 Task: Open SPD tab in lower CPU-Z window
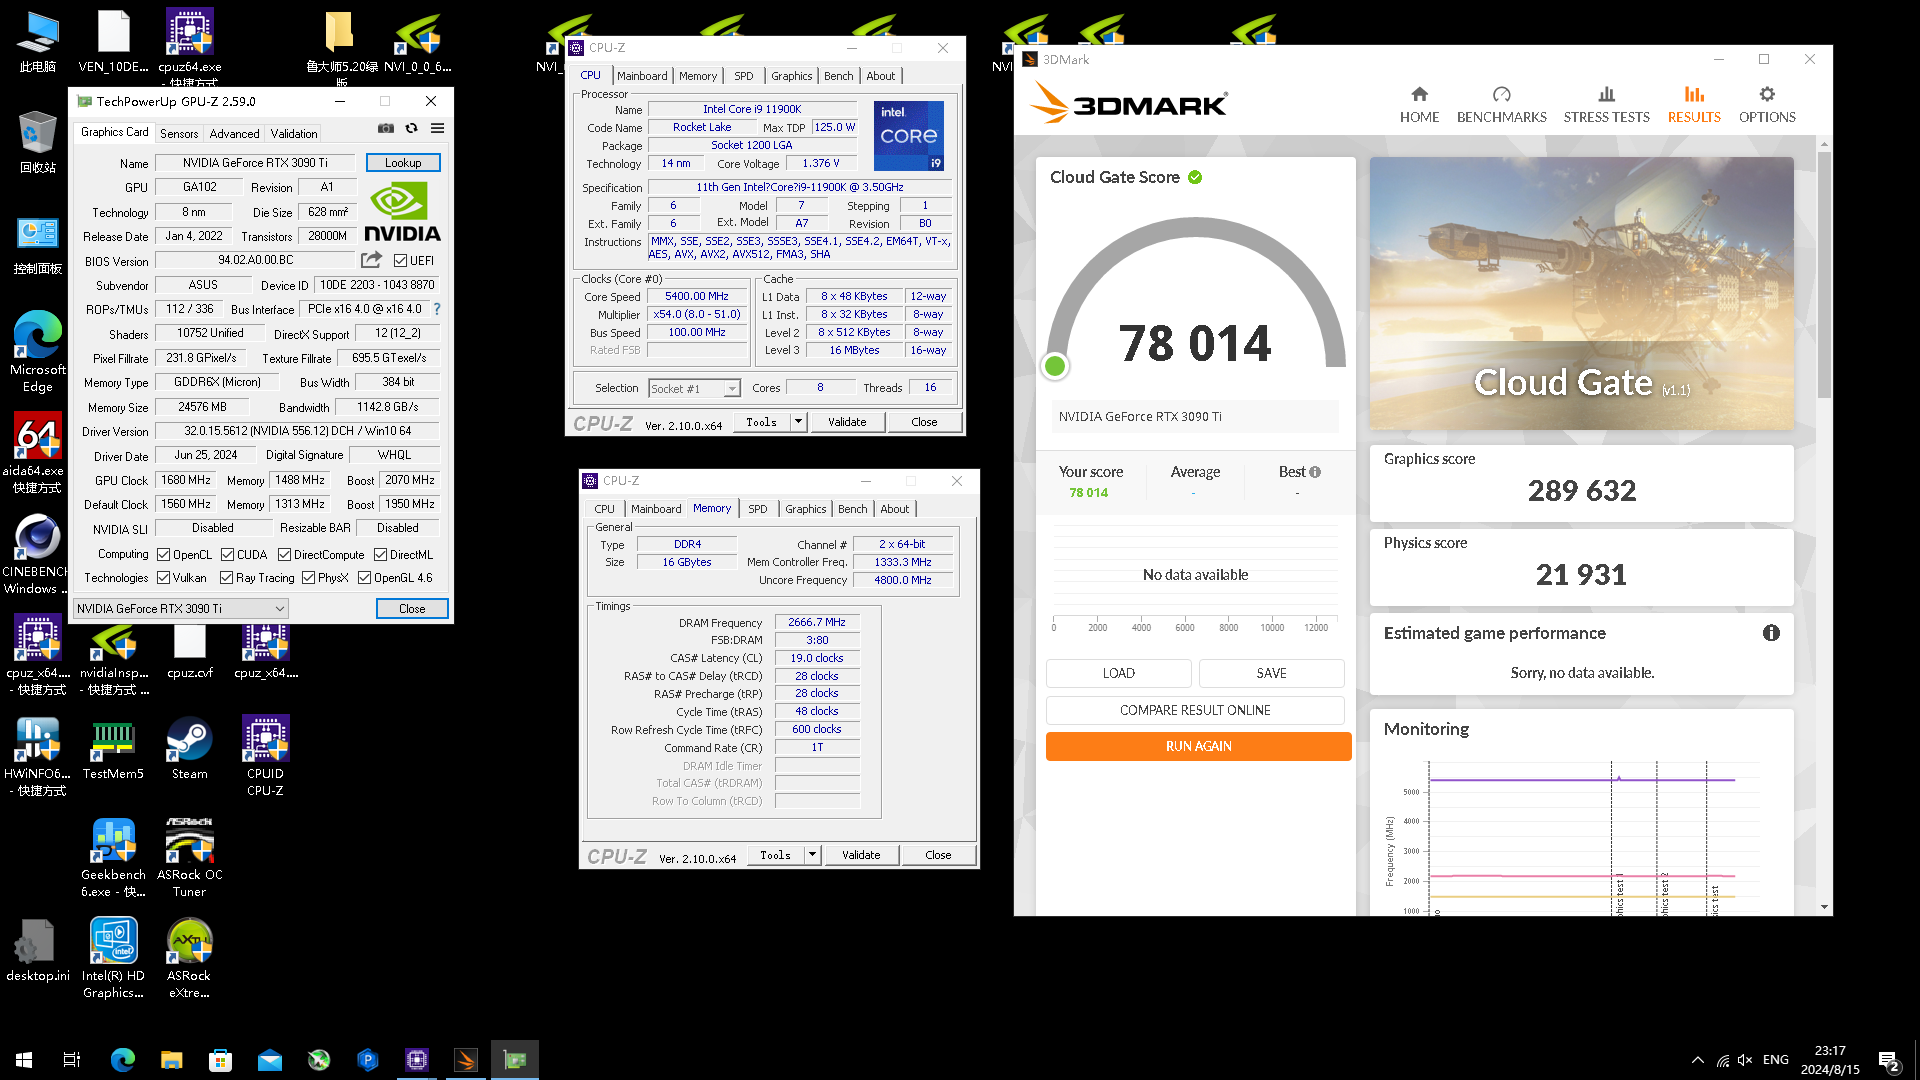758,509
